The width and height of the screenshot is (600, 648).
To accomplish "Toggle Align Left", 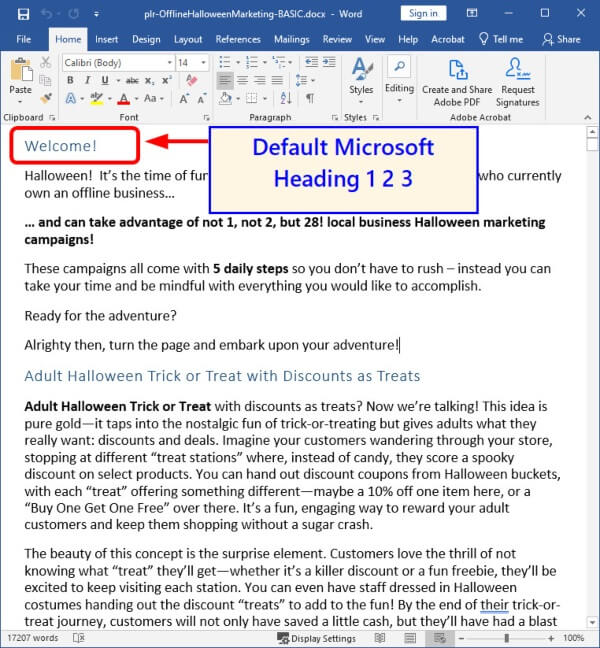I will point(225,80).
